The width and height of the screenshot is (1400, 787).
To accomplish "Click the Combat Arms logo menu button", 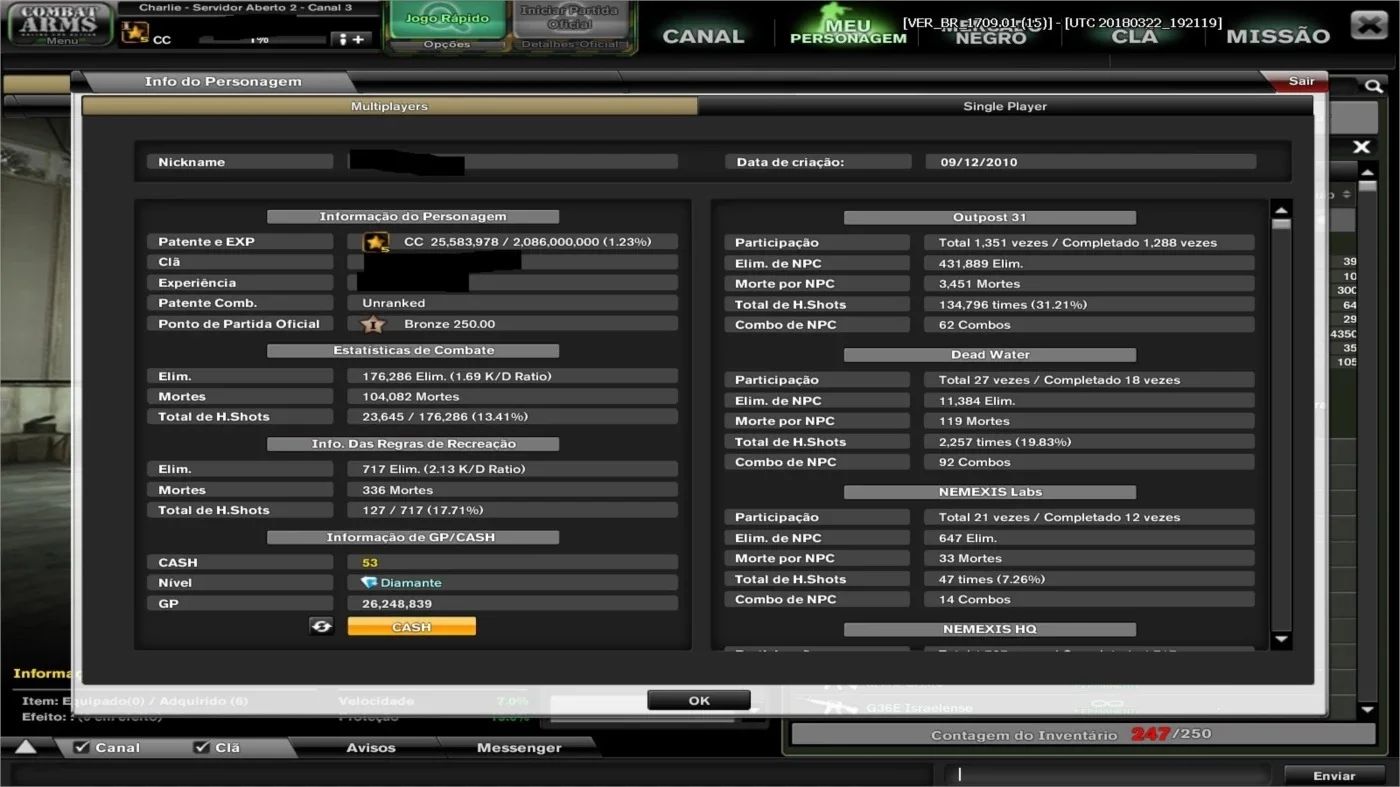I will click(60, 24).
